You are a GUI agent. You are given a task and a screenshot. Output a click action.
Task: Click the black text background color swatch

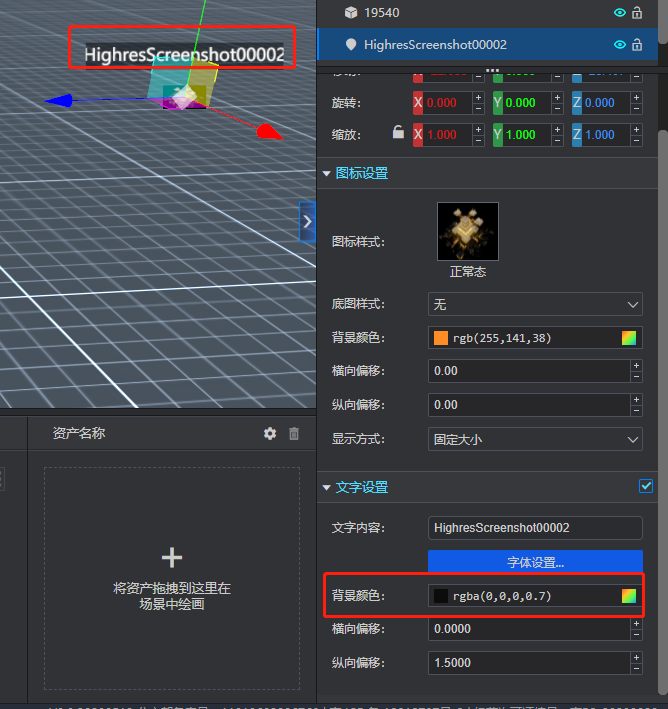click(441, 596)
